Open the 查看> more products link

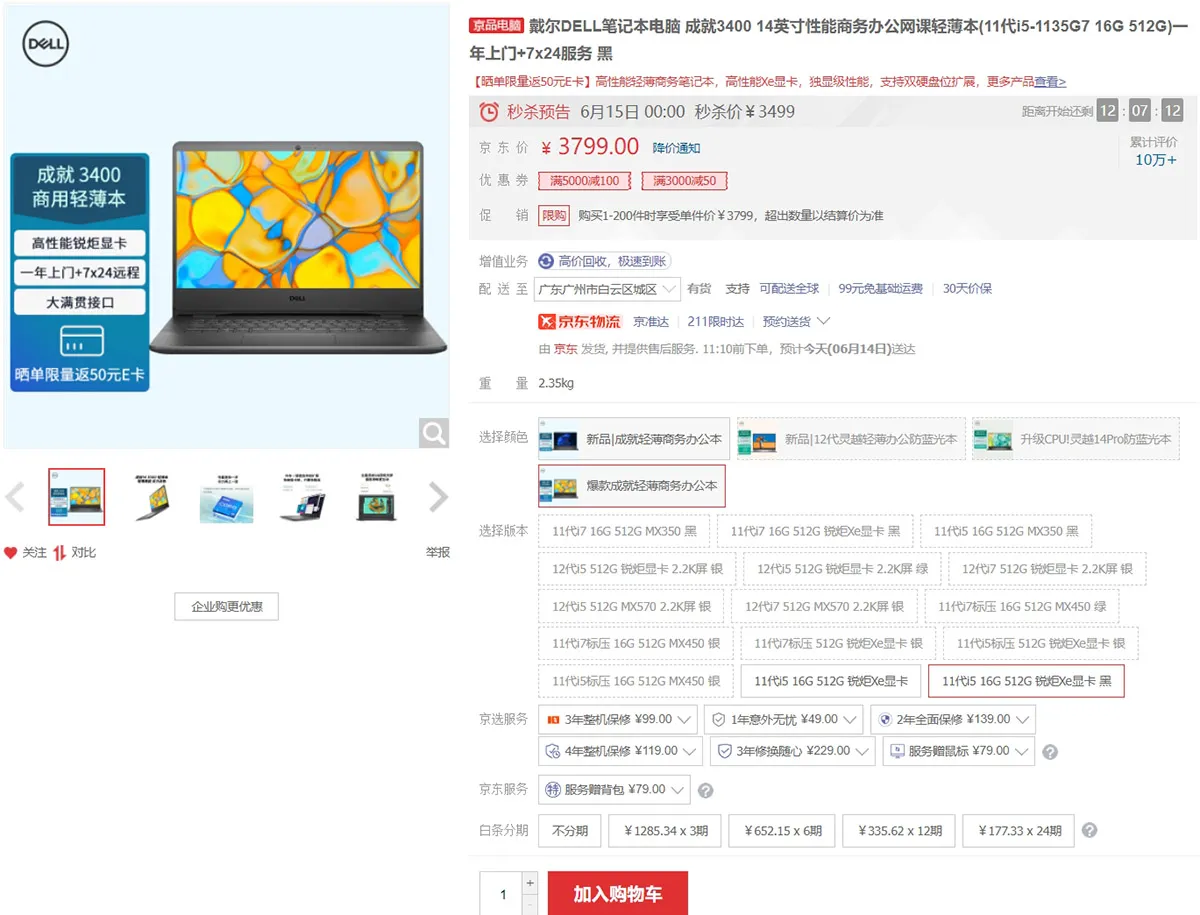pyautogui.click(x=1050, y=82)
